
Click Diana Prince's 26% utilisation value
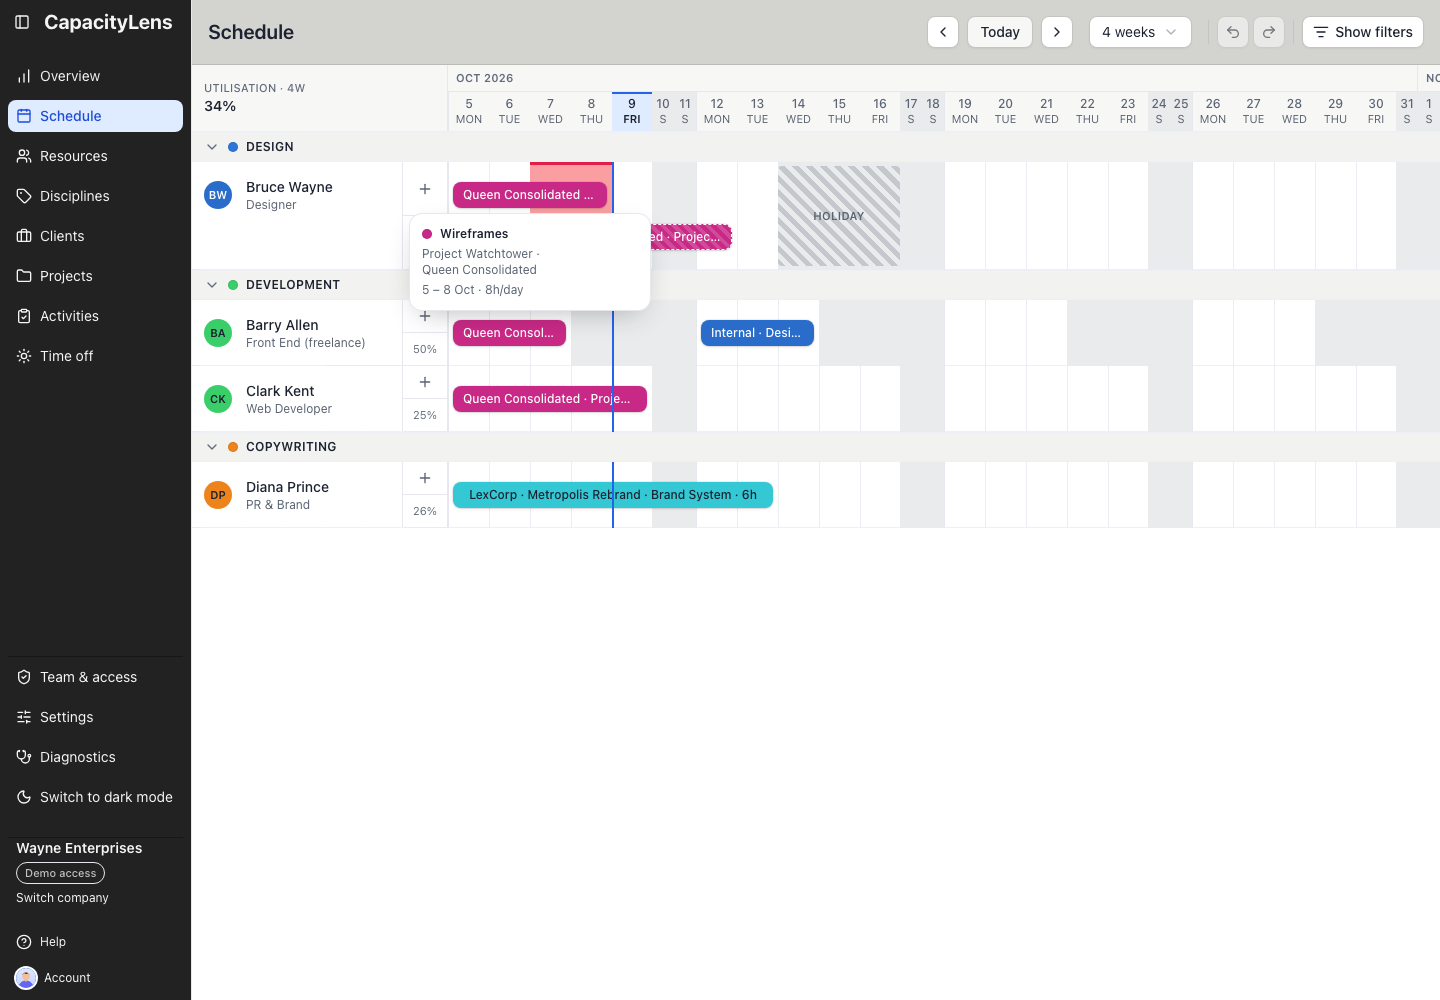(x=425, y=511)
